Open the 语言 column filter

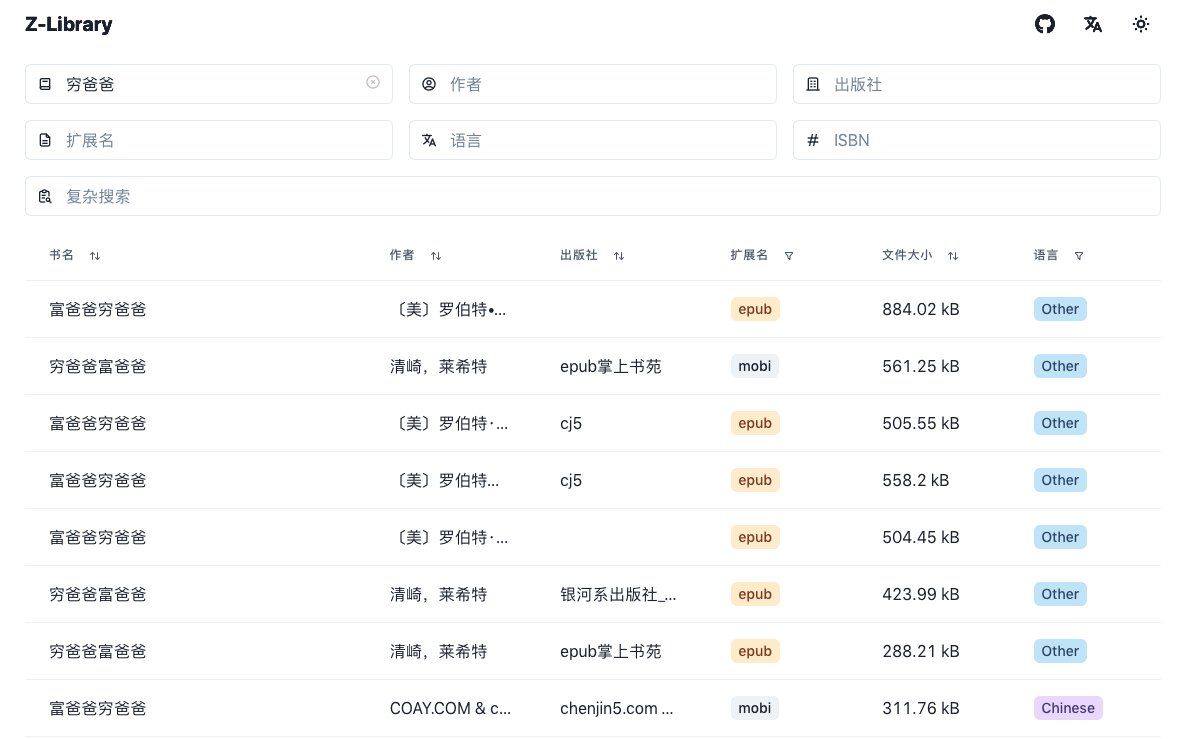(1079, 256)
